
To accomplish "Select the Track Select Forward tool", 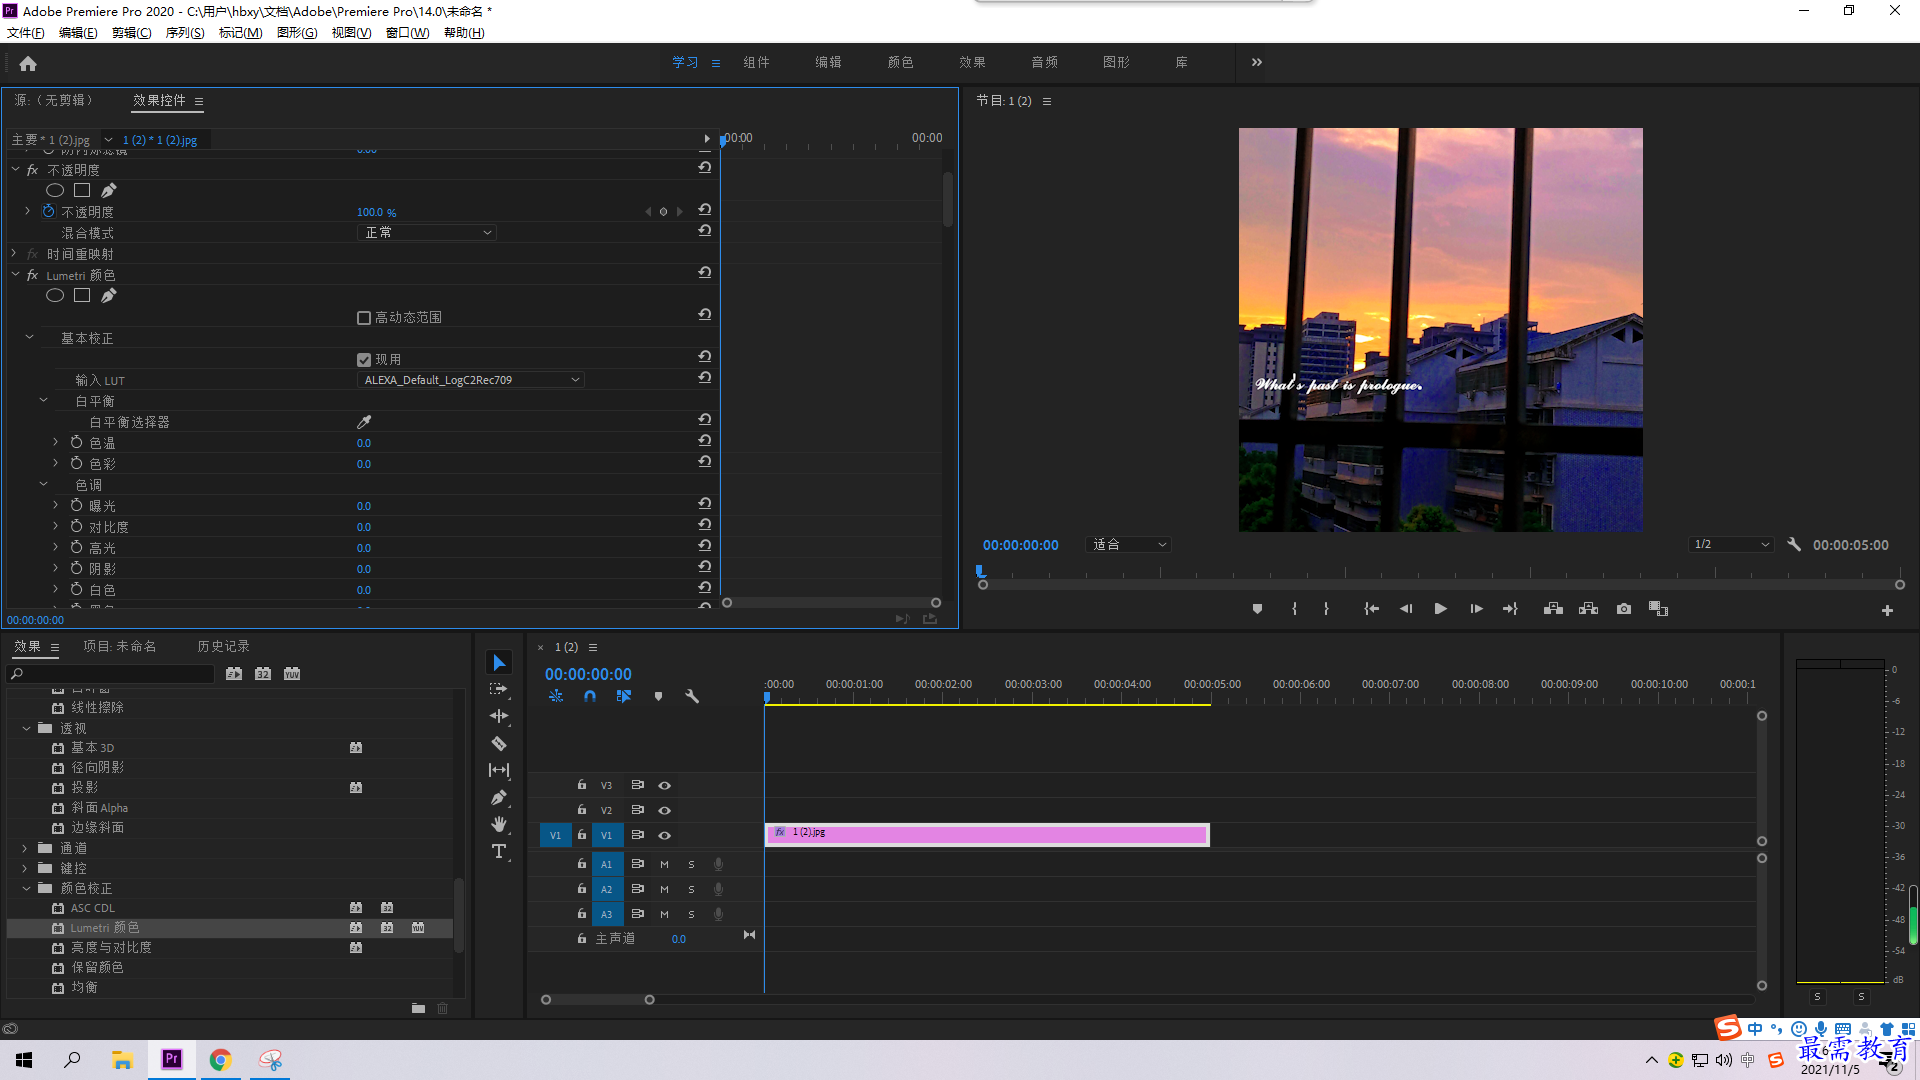I will (499, 689).
